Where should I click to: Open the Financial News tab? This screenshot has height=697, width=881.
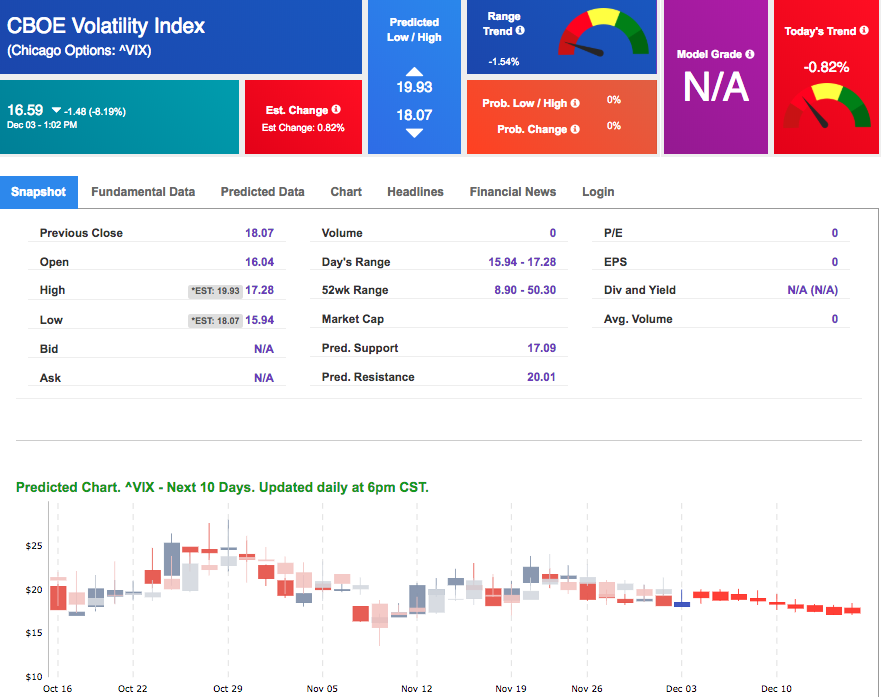[513, 192]
